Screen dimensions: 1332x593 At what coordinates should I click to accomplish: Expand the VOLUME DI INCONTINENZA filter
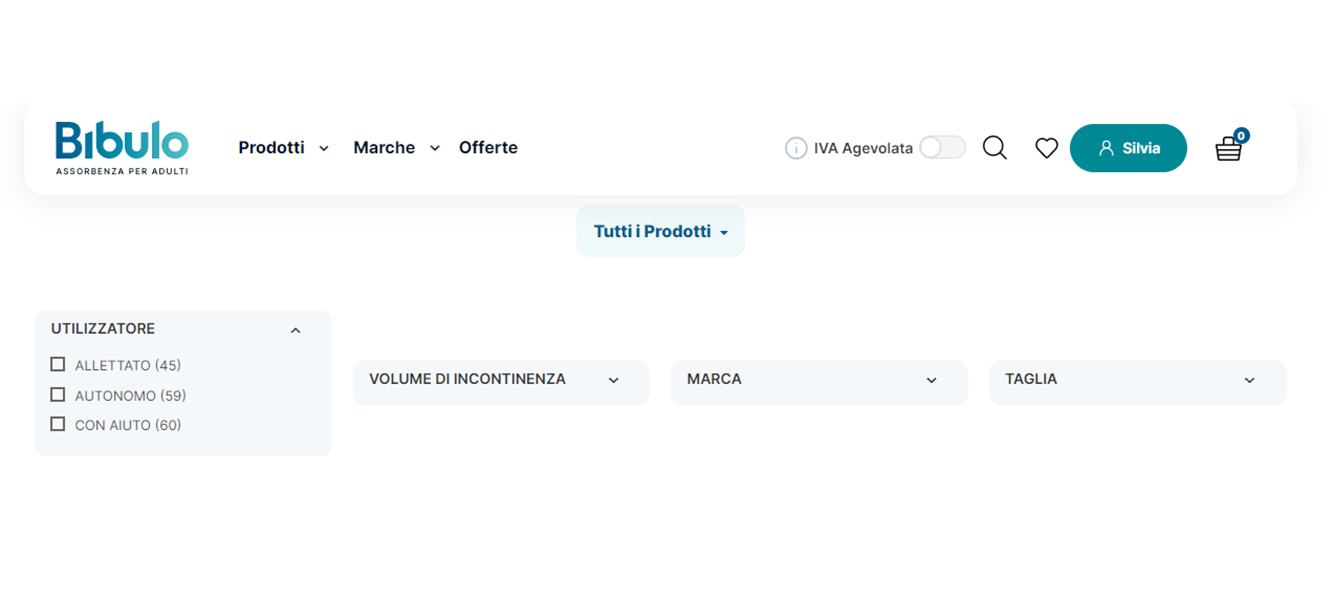click(x=501, y=381)
